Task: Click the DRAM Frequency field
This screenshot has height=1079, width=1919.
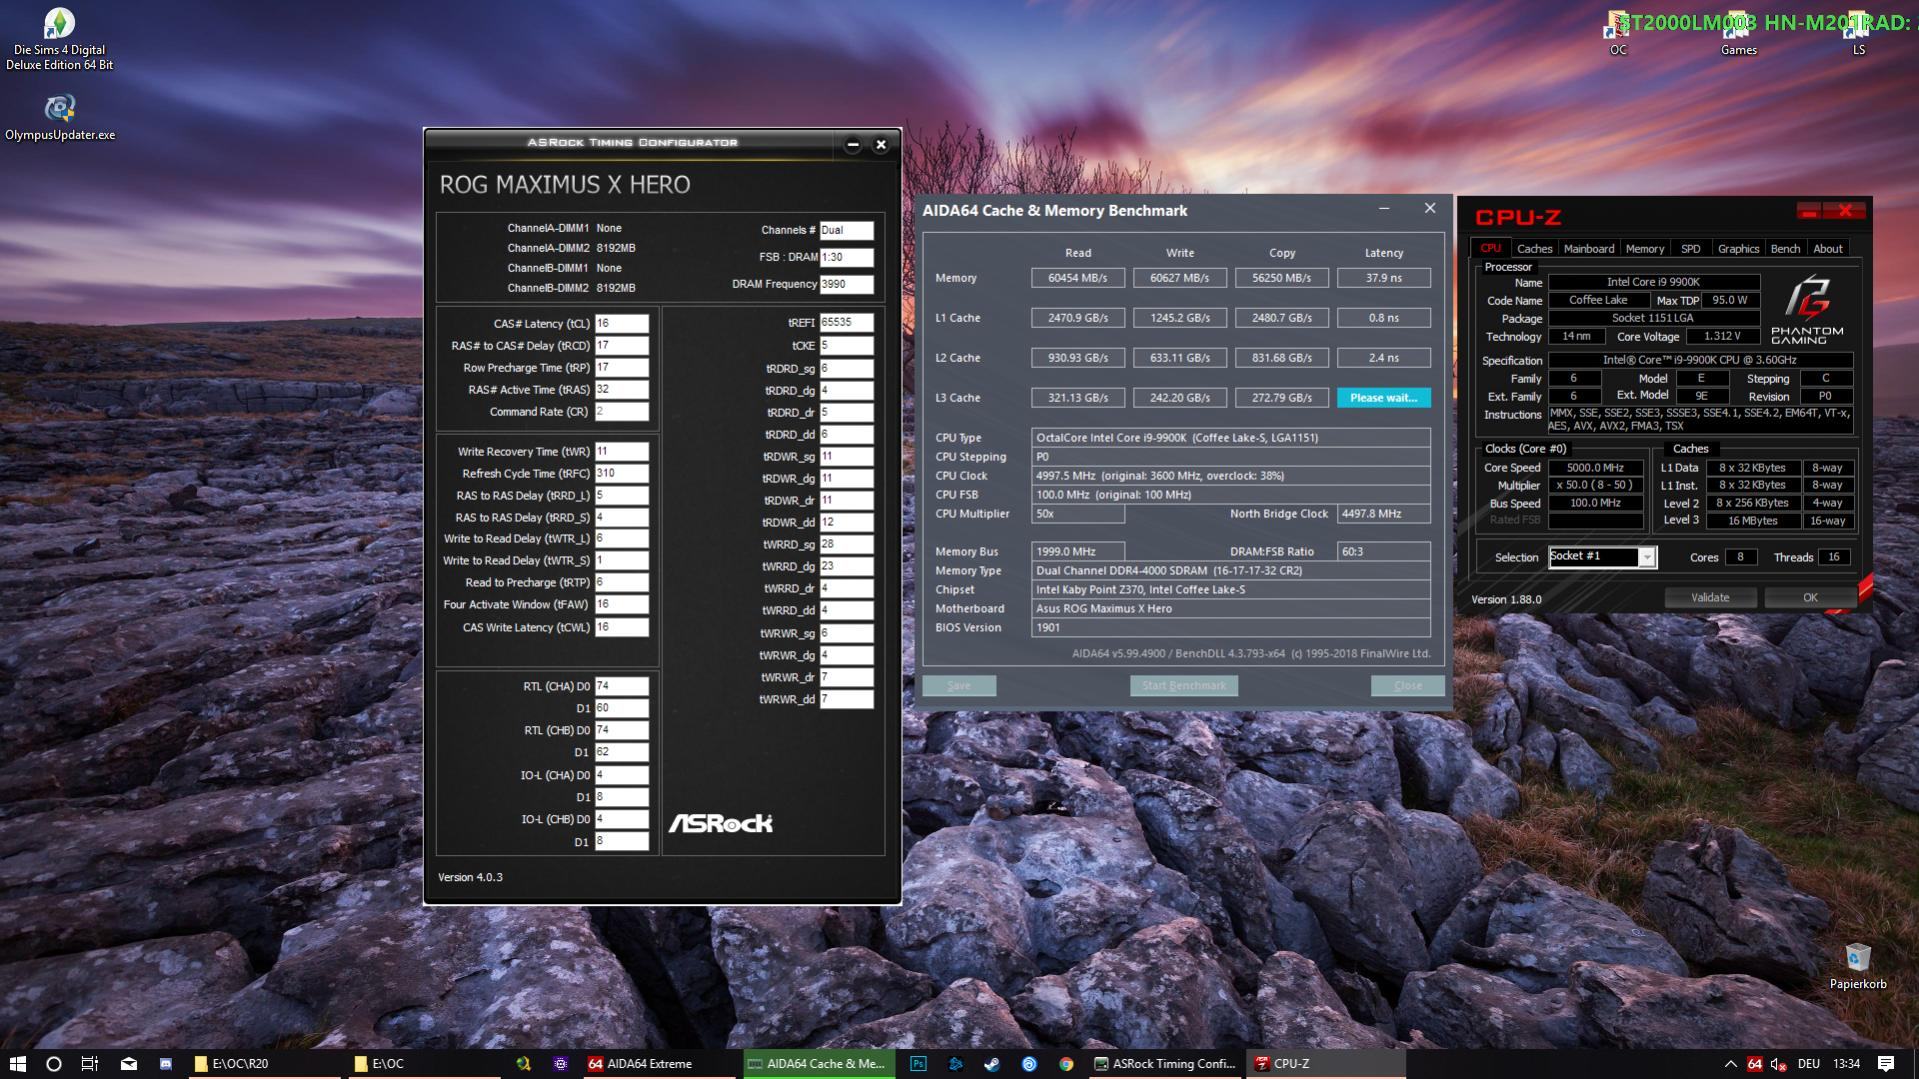Action: (x=846, y=284)
